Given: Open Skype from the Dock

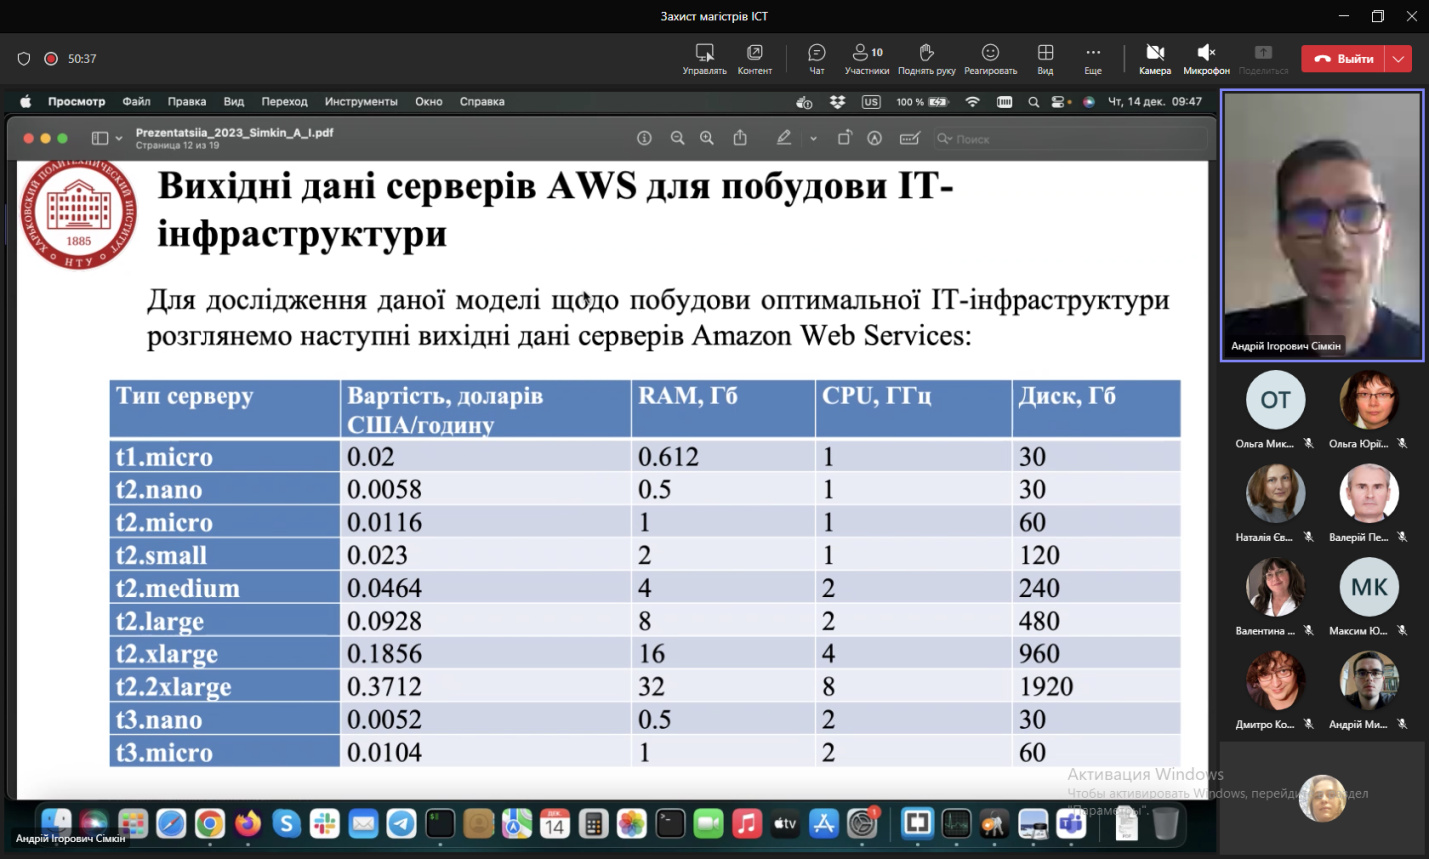Looking at the screenshot, I should [x=286, y=823].
